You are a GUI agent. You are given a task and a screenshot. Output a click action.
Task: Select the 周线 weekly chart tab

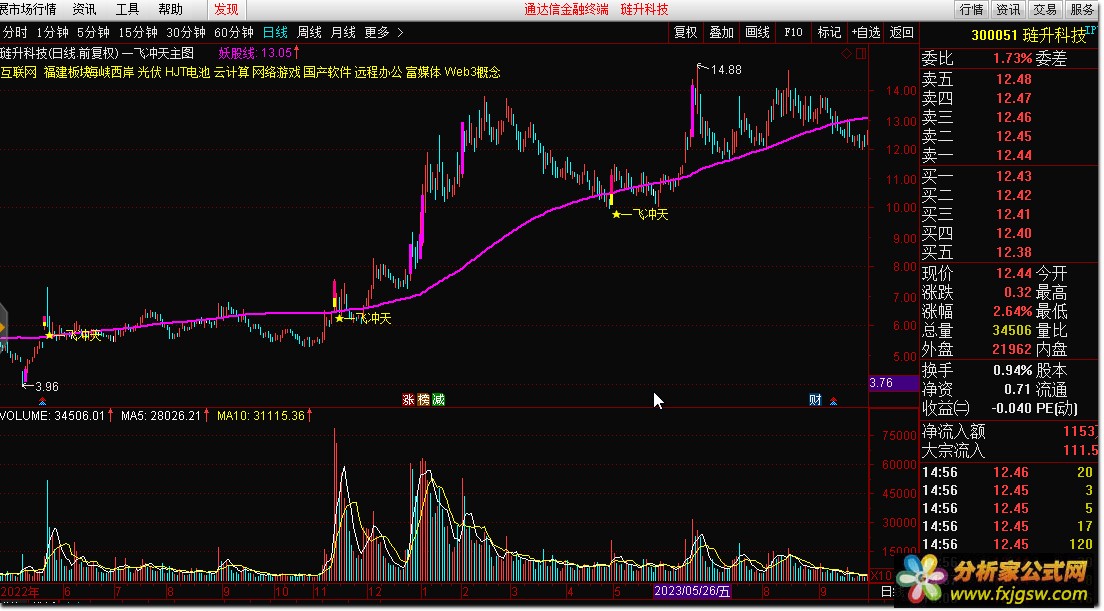(x=308, y=32)
